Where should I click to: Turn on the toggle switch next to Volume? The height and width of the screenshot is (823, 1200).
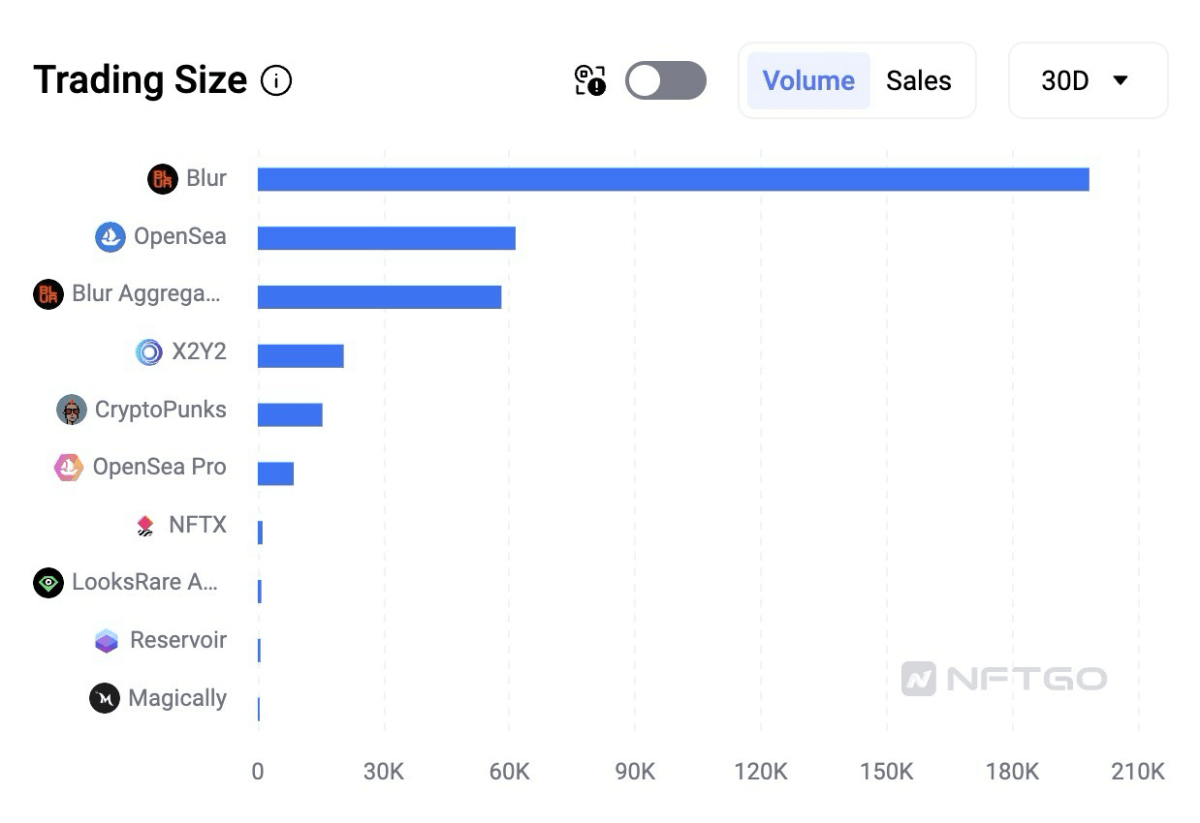(x=666, y=80)
